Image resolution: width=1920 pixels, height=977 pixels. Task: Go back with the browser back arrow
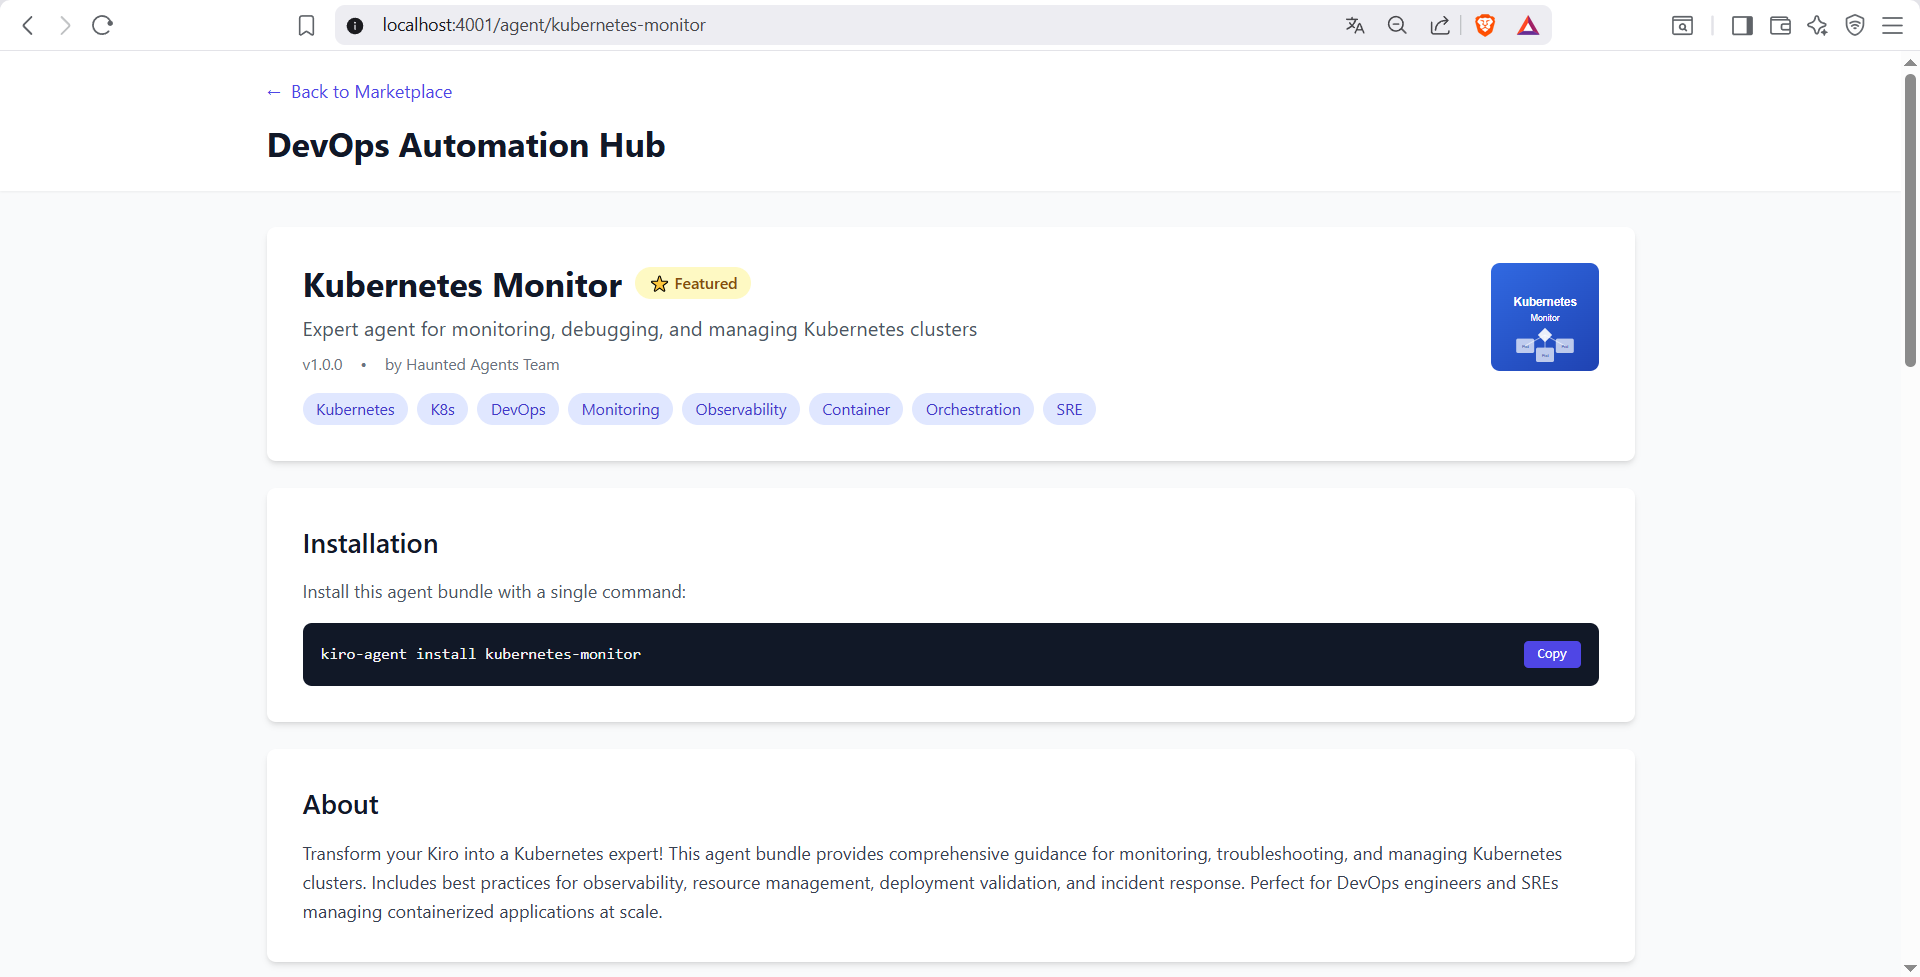[x=28, y=25]
